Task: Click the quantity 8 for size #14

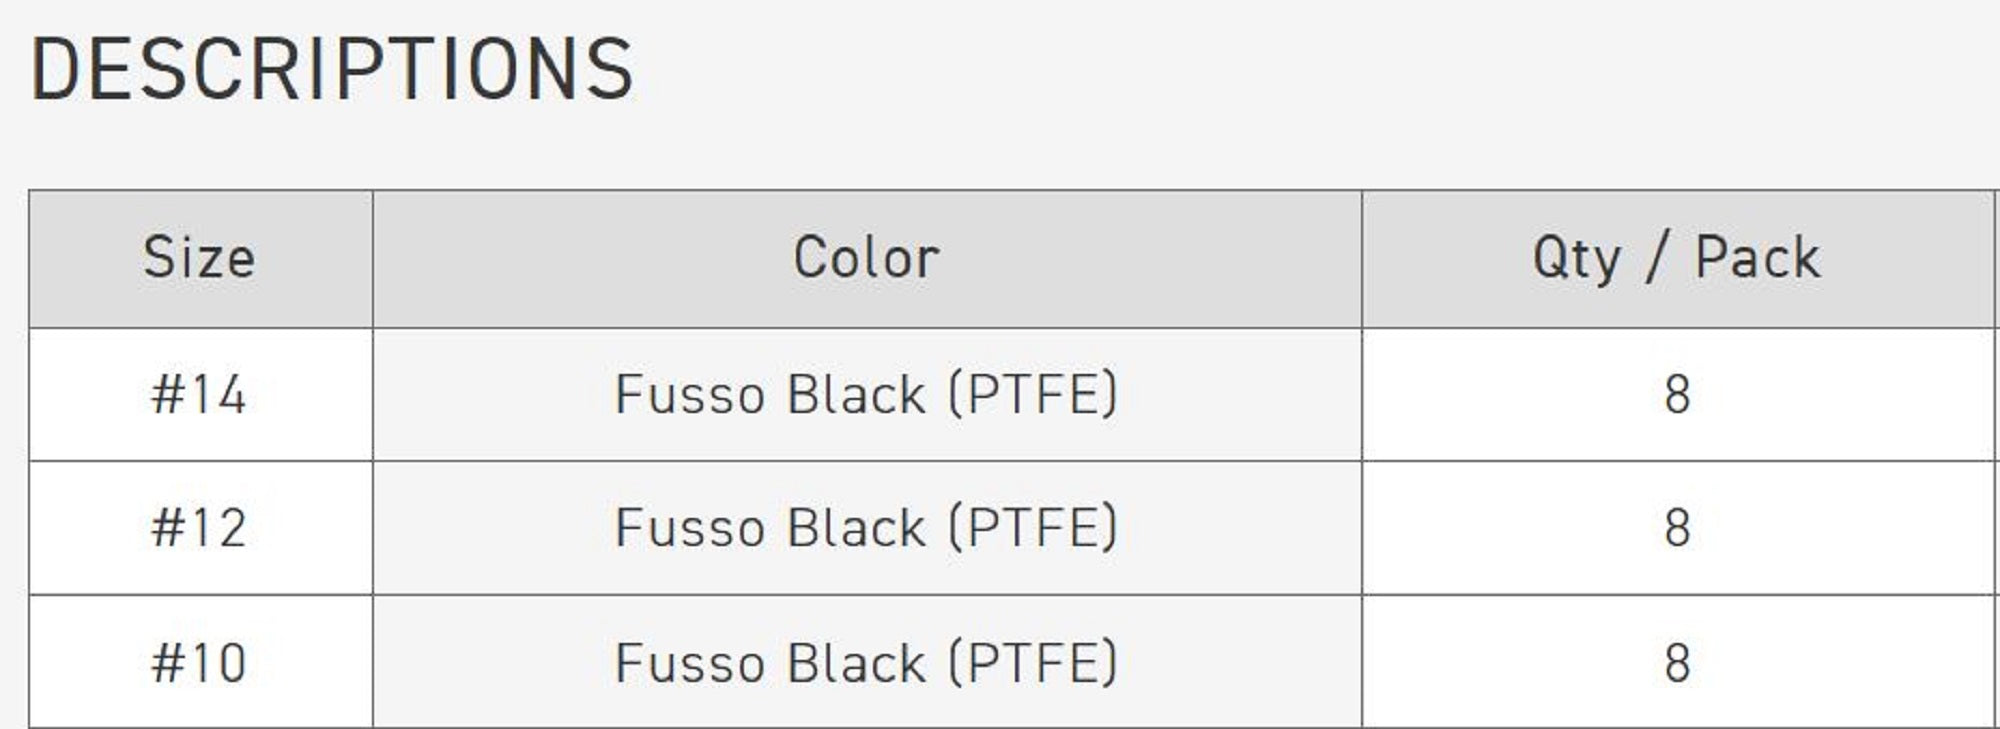Action: point(1677,394)
